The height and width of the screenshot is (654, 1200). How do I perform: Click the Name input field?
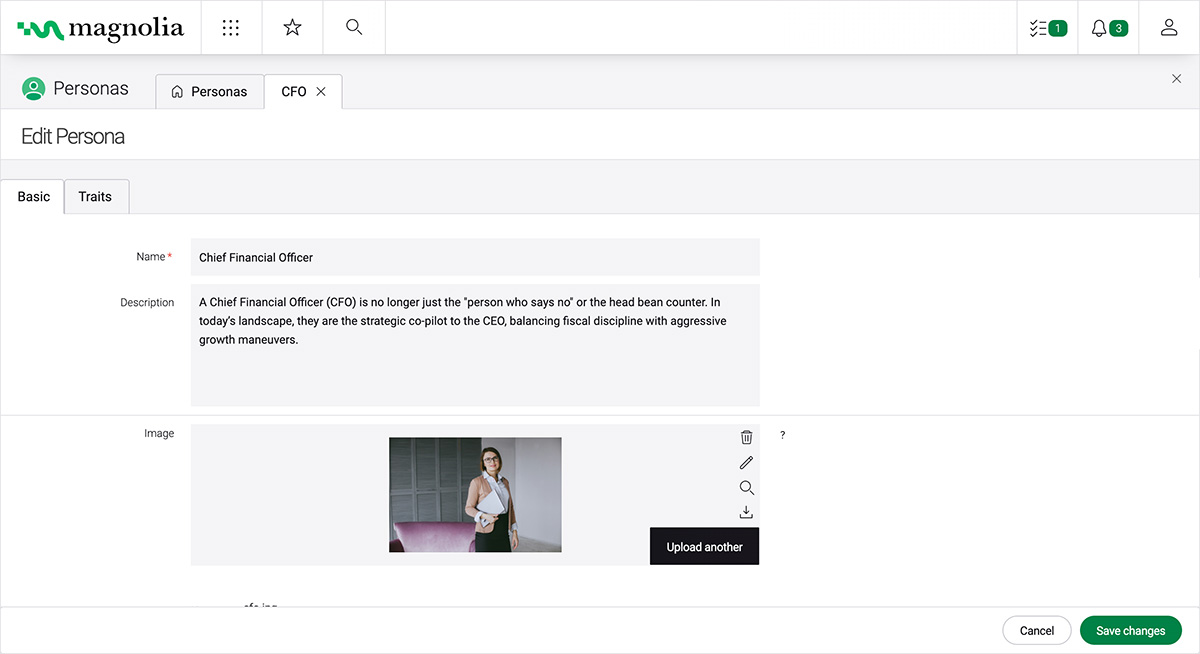[x=475, y=258]
